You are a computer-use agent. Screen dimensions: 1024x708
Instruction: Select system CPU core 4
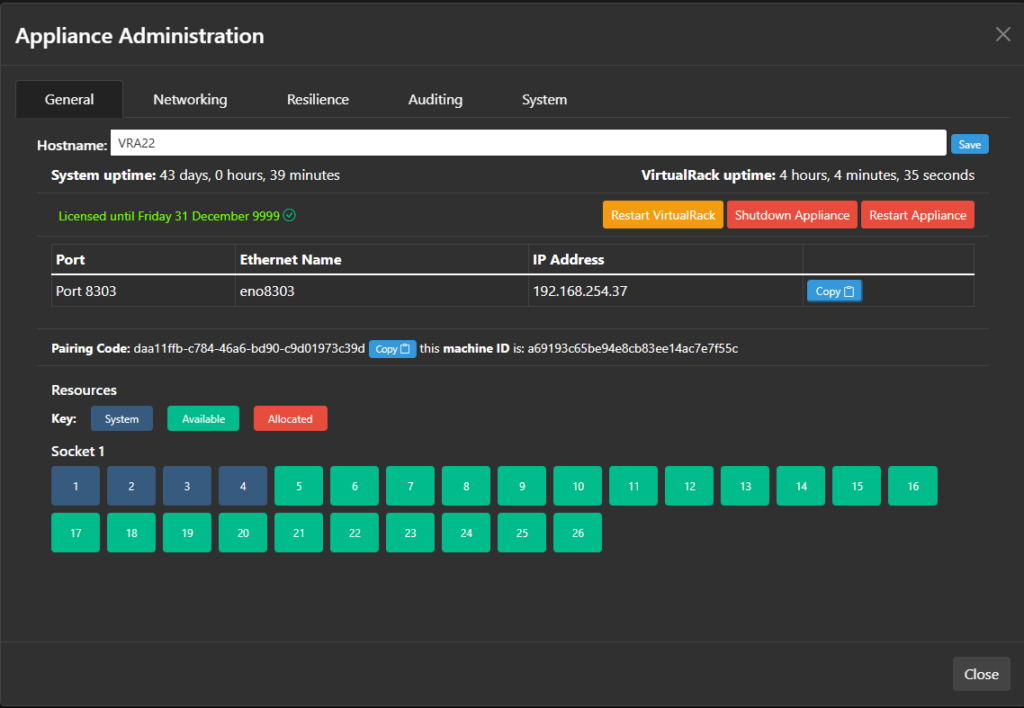[243, 486]
